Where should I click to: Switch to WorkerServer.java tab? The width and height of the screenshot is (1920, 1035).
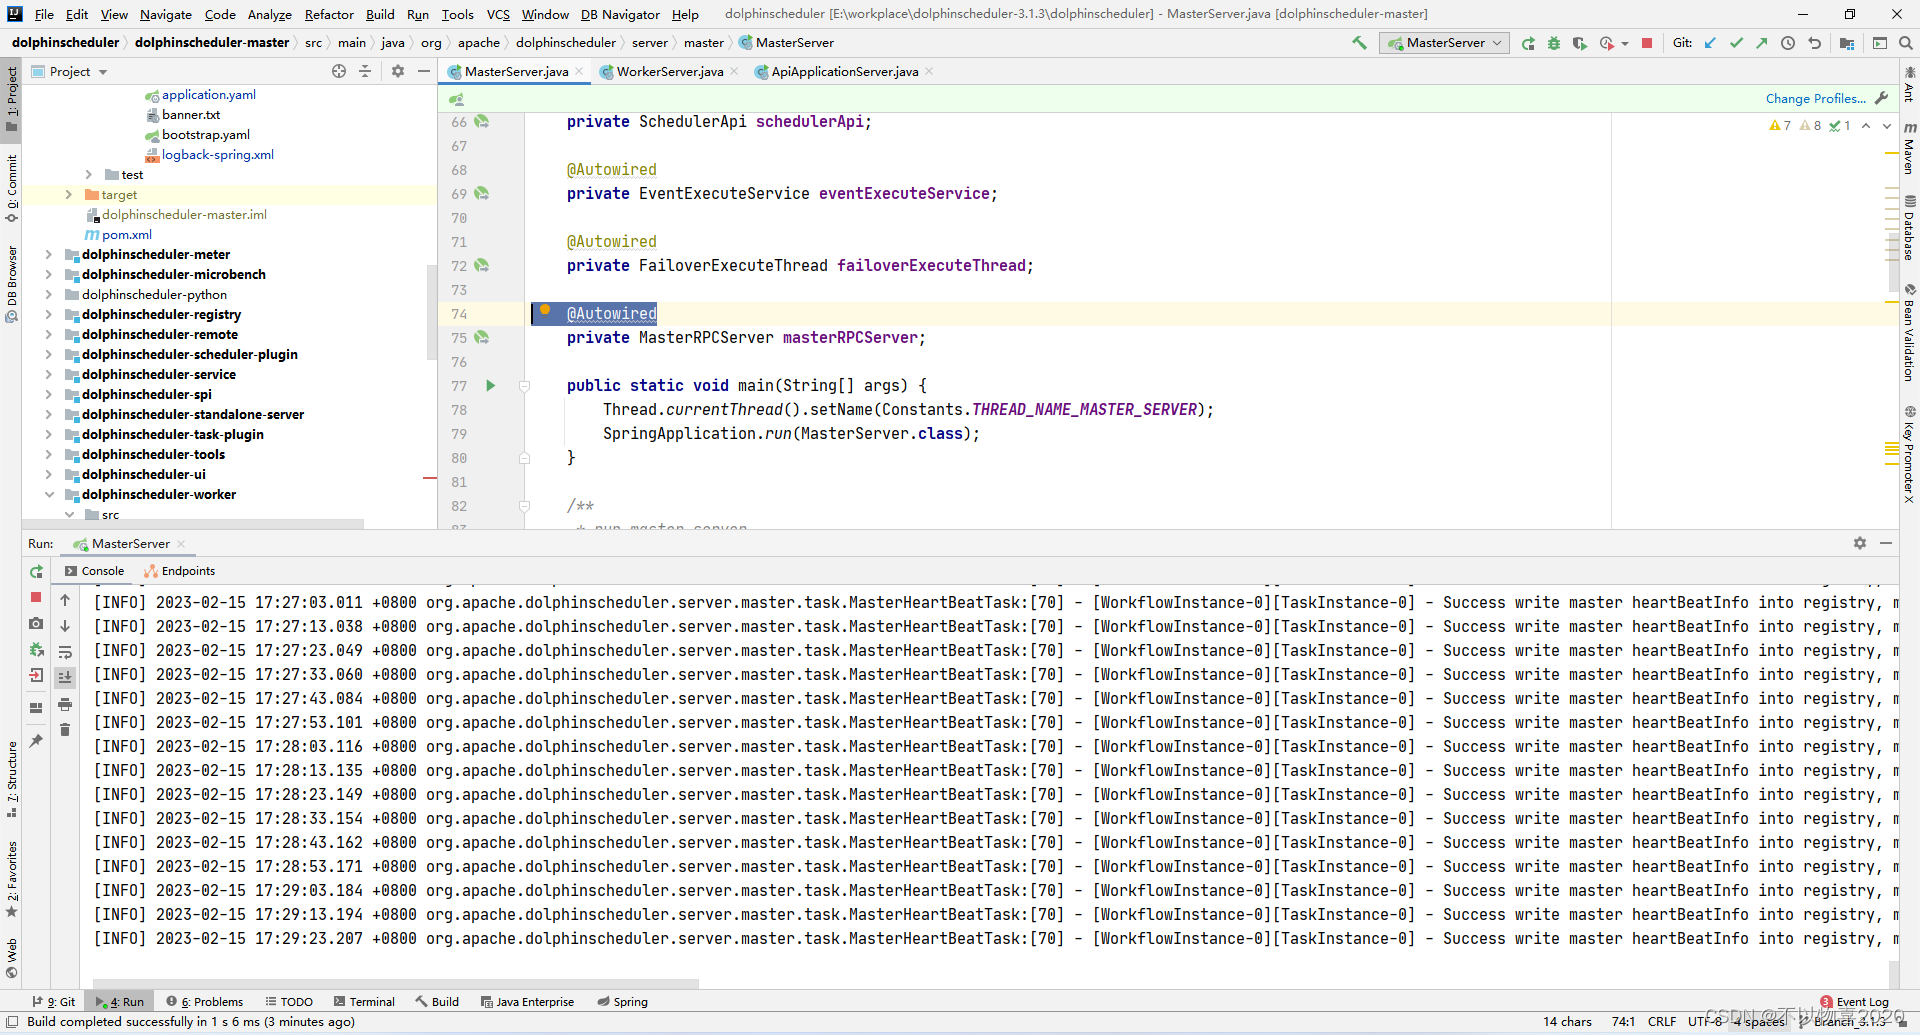pos(670,72)
